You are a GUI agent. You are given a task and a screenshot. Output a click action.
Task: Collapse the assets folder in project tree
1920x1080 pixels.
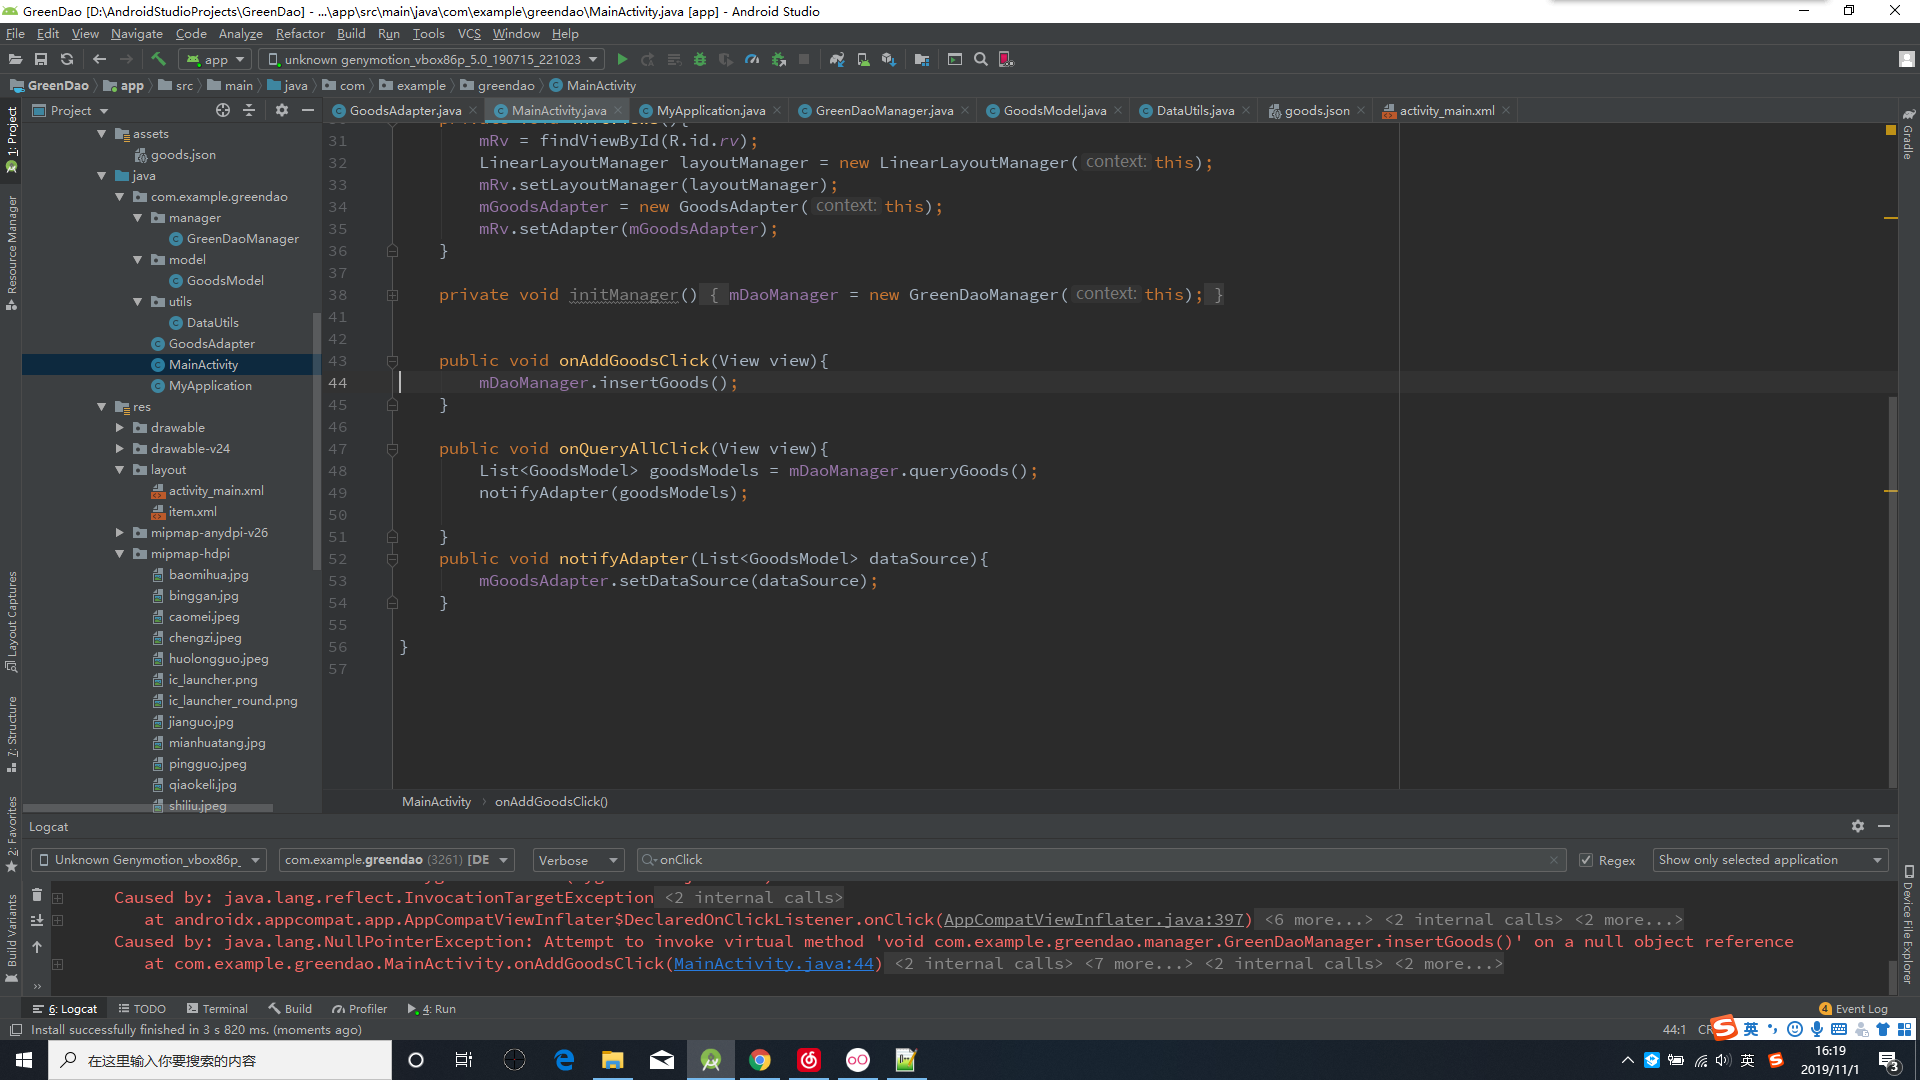click(x=102, y=134)
